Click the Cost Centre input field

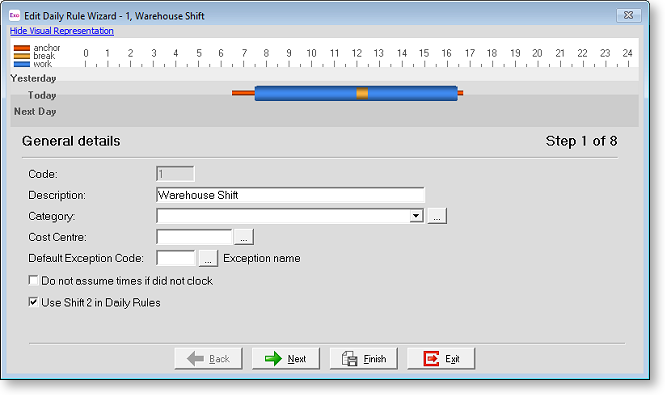pos(195,237)
